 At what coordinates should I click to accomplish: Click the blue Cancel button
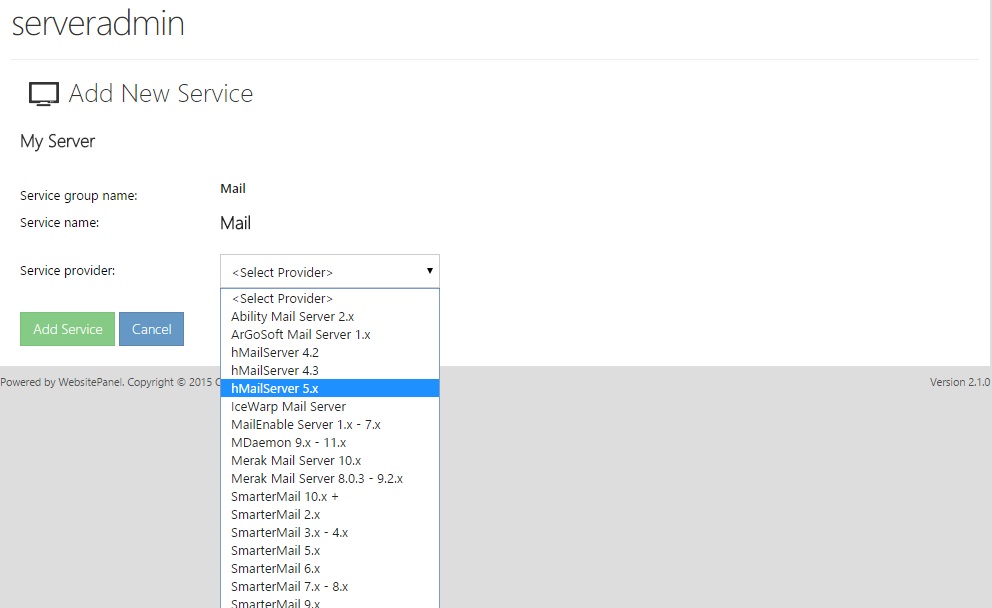151,329
